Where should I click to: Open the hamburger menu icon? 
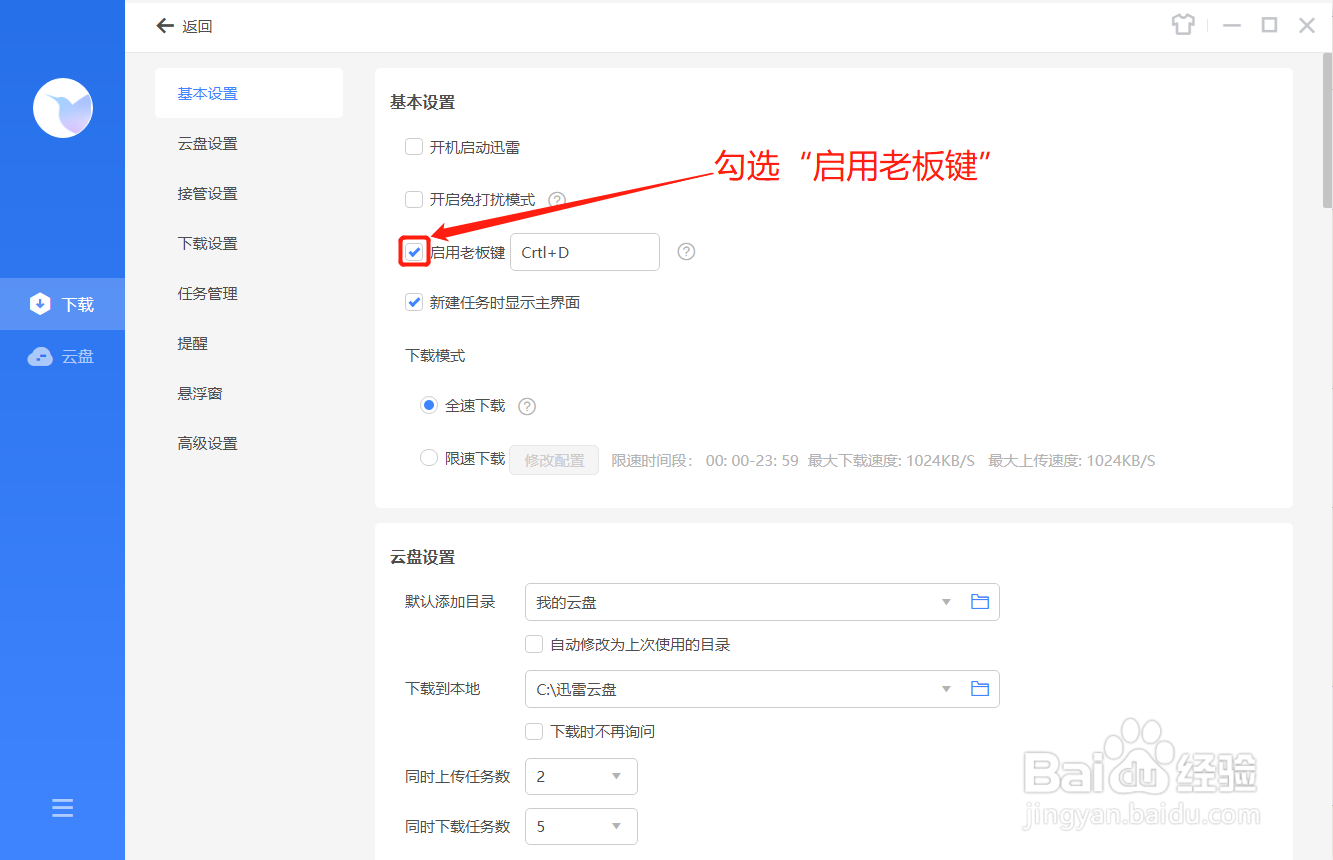(62, 808)
